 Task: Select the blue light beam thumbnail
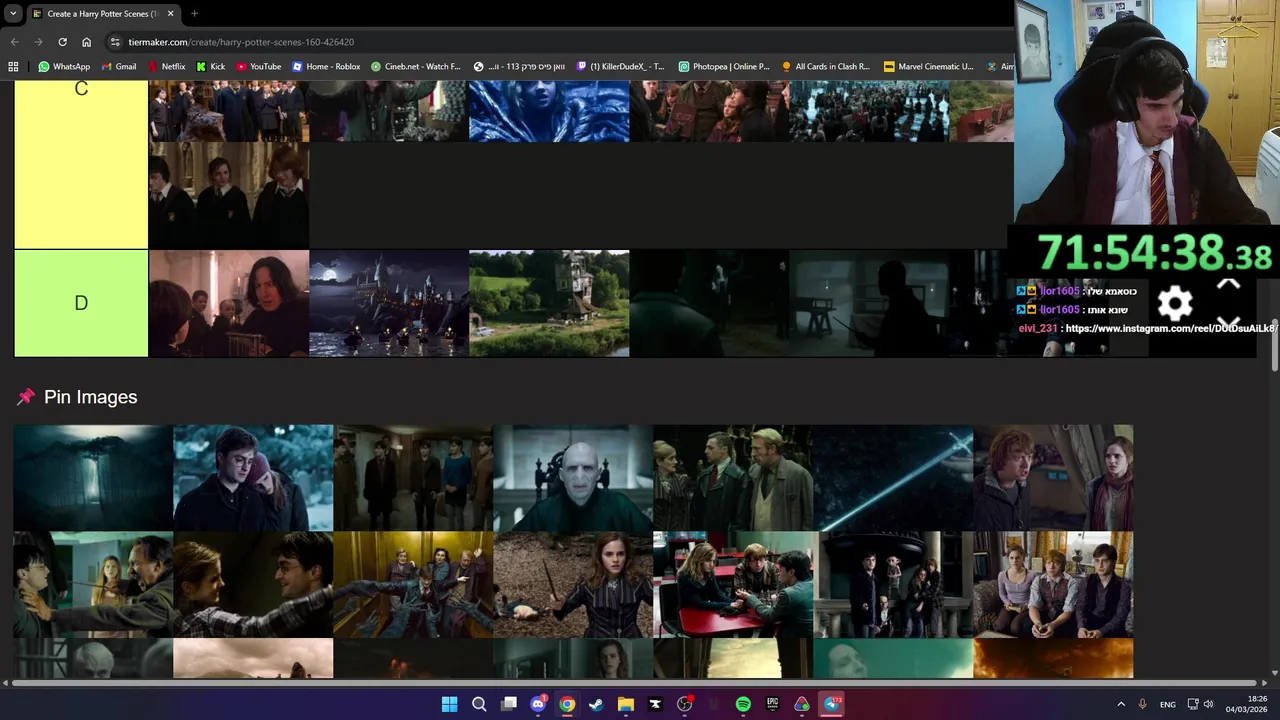(893, 478)
